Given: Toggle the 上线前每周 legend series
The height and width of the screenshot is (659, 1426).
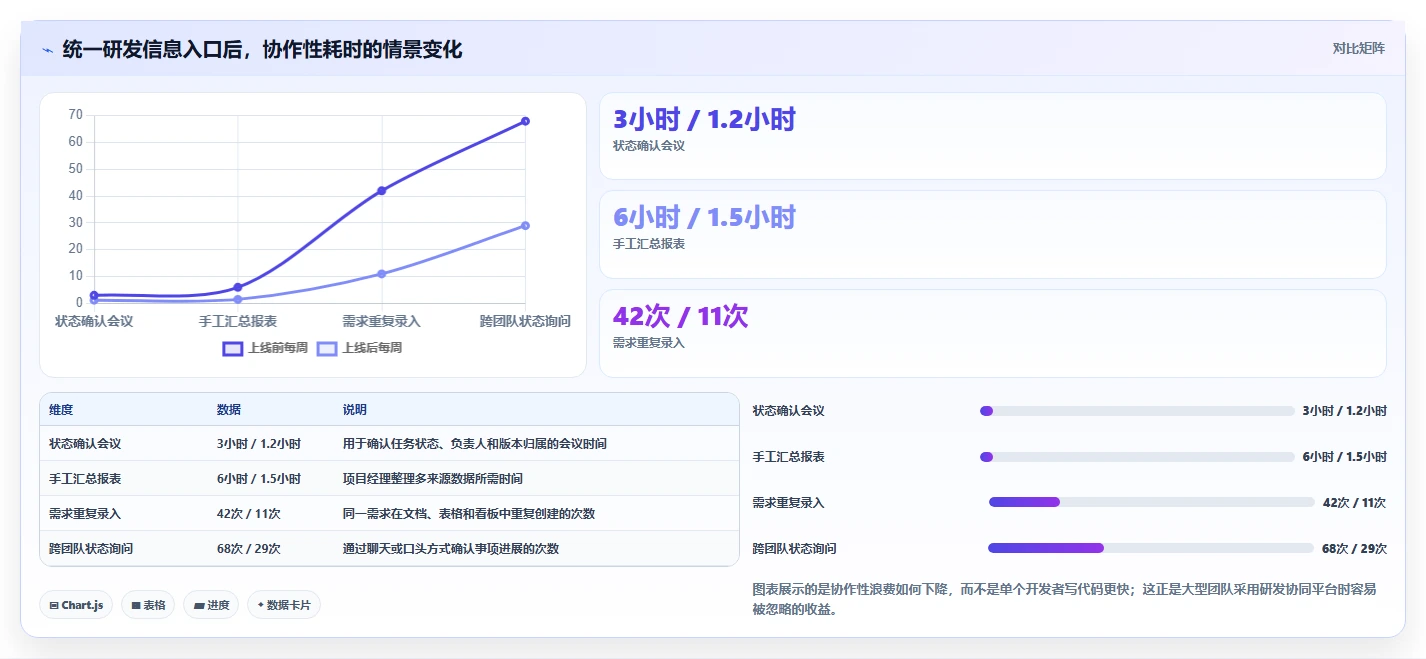Looking at the screenshot, I should click(265, 348).
